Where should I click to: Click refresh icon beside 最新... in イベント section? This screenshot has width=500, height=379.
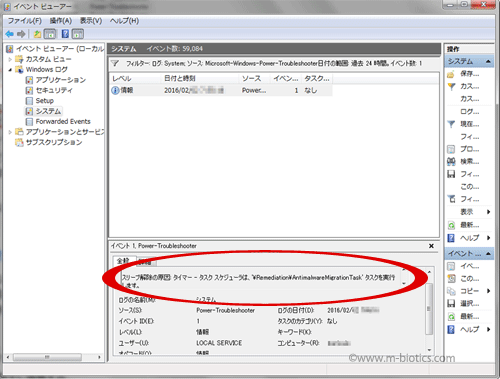(451, 317)
